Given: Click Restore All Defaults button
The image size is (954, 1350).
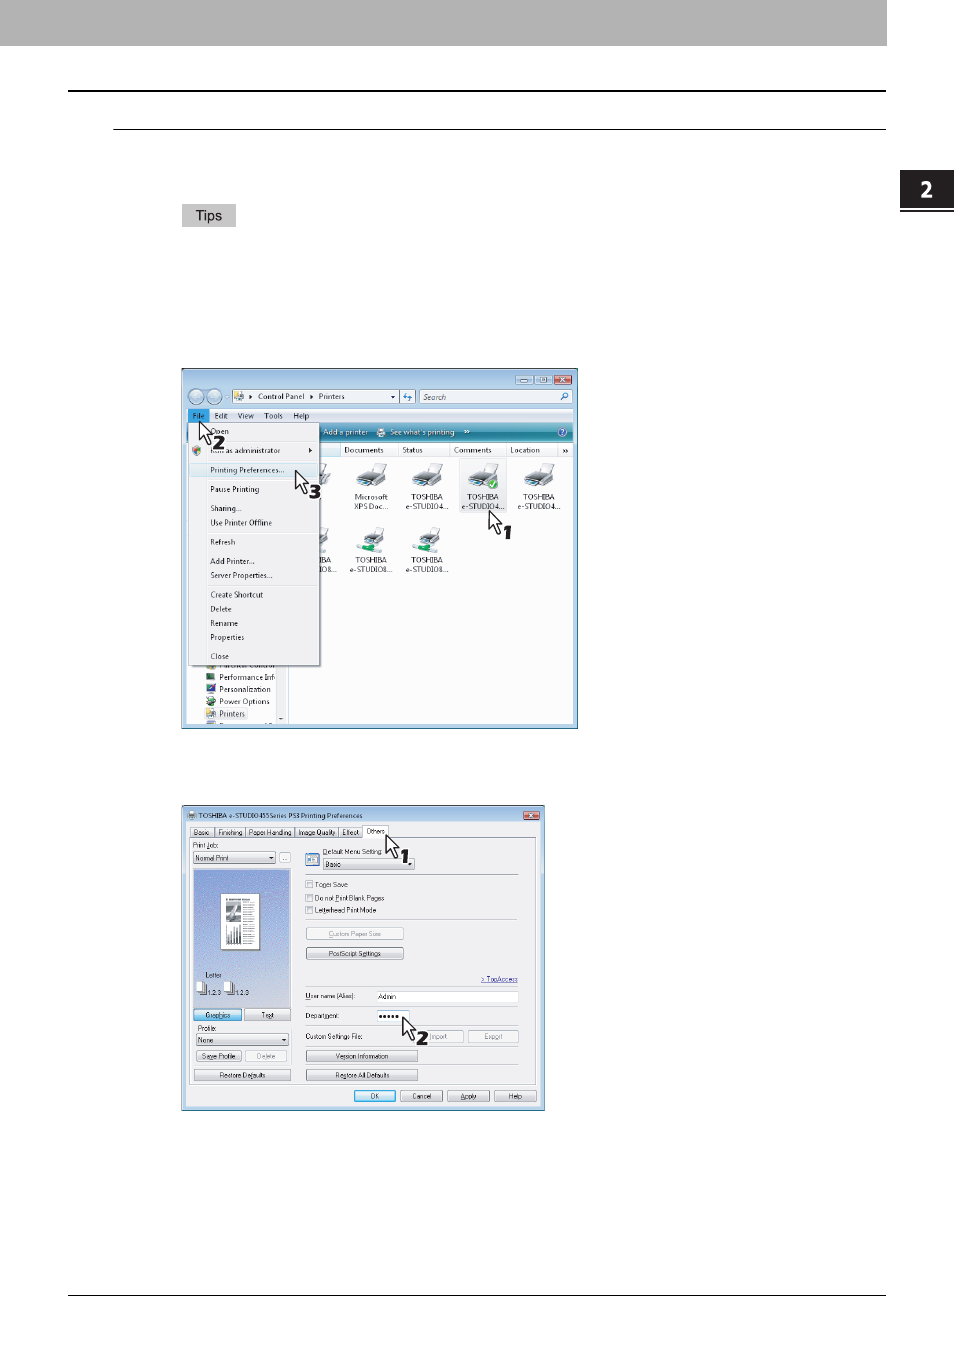Looking at the screenshot, I should tap(362, 1075).
